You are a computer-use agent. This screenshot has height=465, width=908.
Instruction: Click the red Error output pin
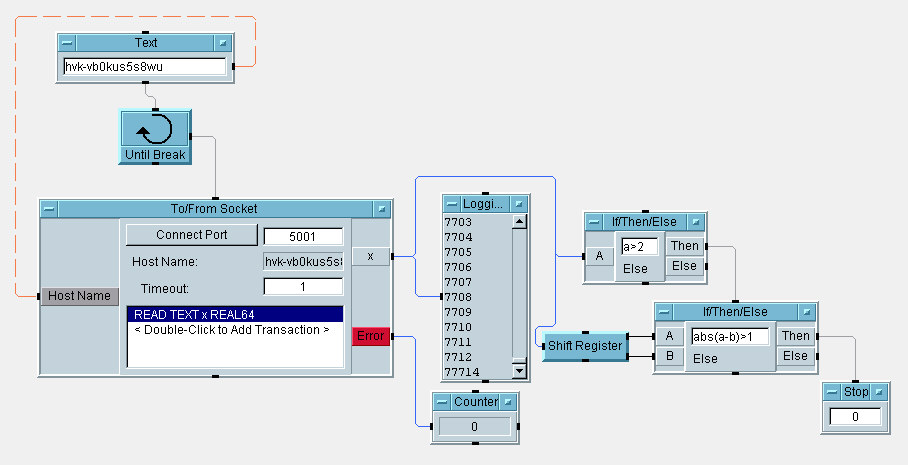pyautogui.click(x=370, y=336)
